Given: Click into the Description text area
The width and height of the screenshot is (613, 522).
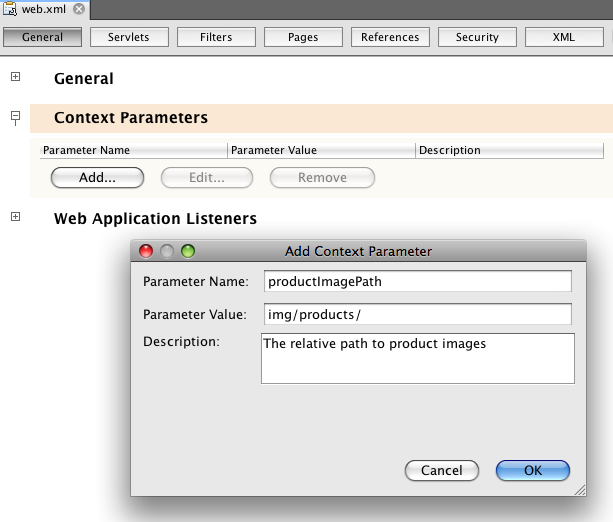Looking at the screenshot, I should point(417,358).
